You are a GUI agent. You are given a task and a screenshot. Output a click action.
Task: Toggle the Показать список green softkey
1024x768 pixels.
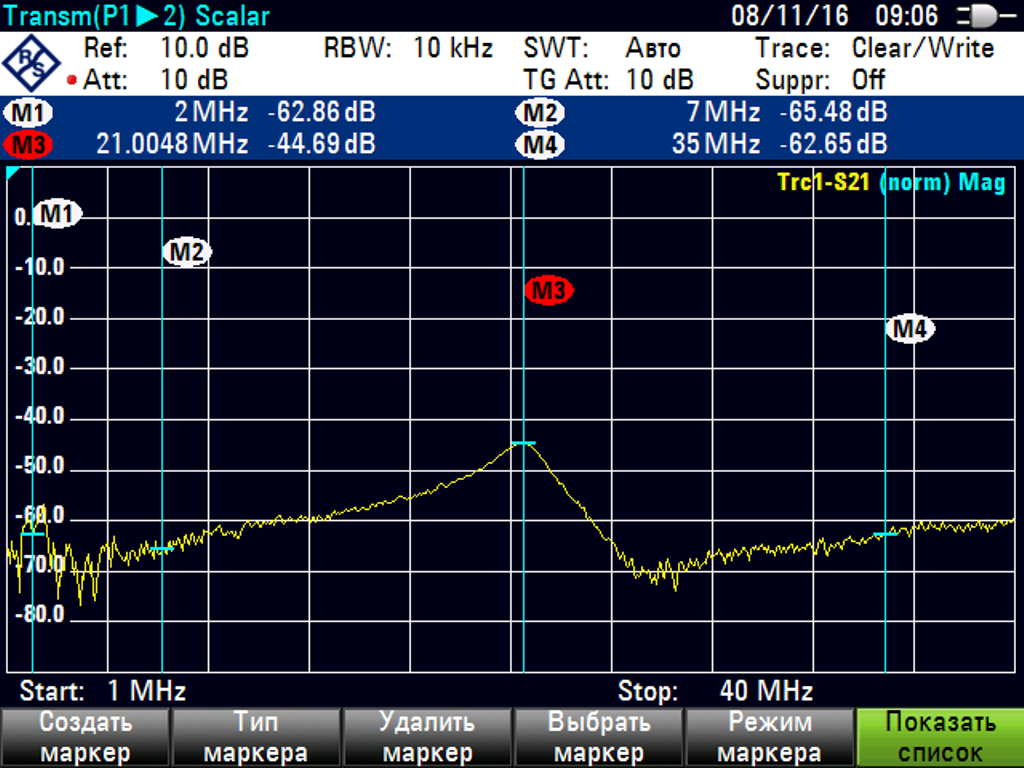pos(940,738)
